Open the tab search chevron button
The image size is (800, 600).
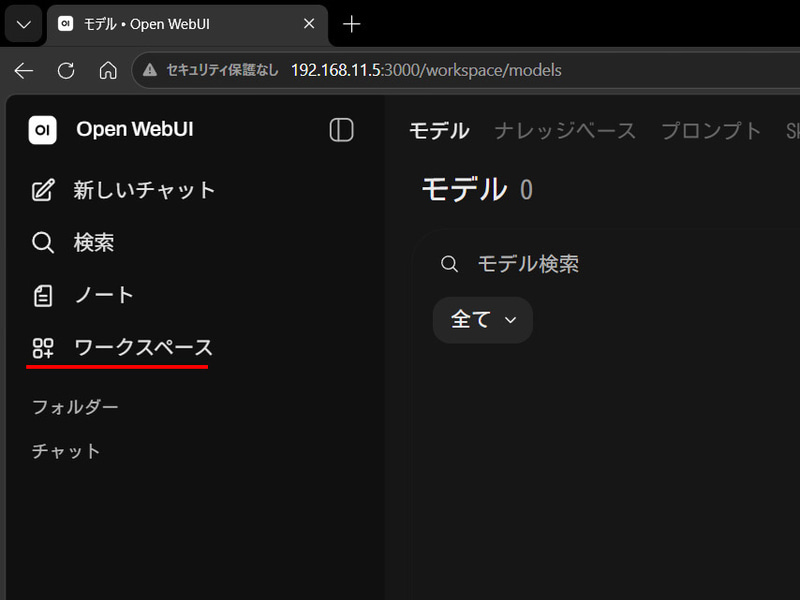[23, 24]
